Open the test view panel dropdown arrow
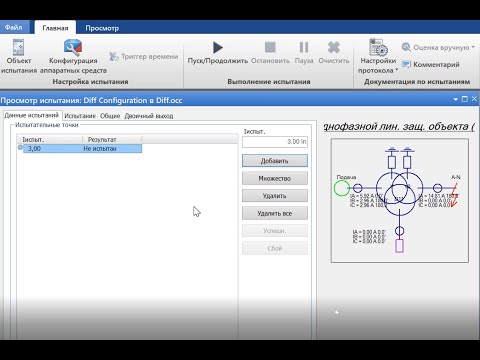 click(456, 99)
